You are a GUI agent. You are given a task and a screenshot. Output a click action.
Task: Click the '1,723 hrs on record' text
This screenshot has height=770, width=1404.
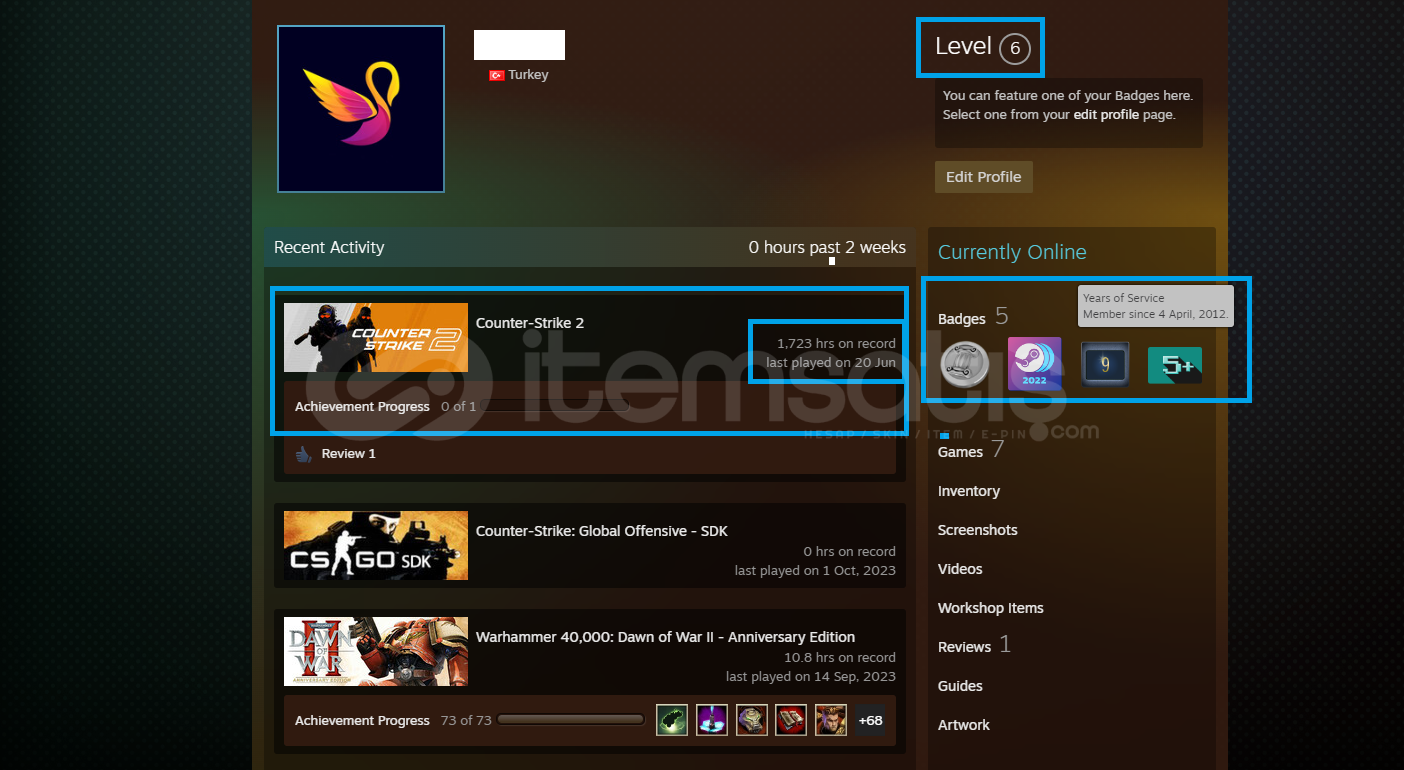tap(836, 344)
